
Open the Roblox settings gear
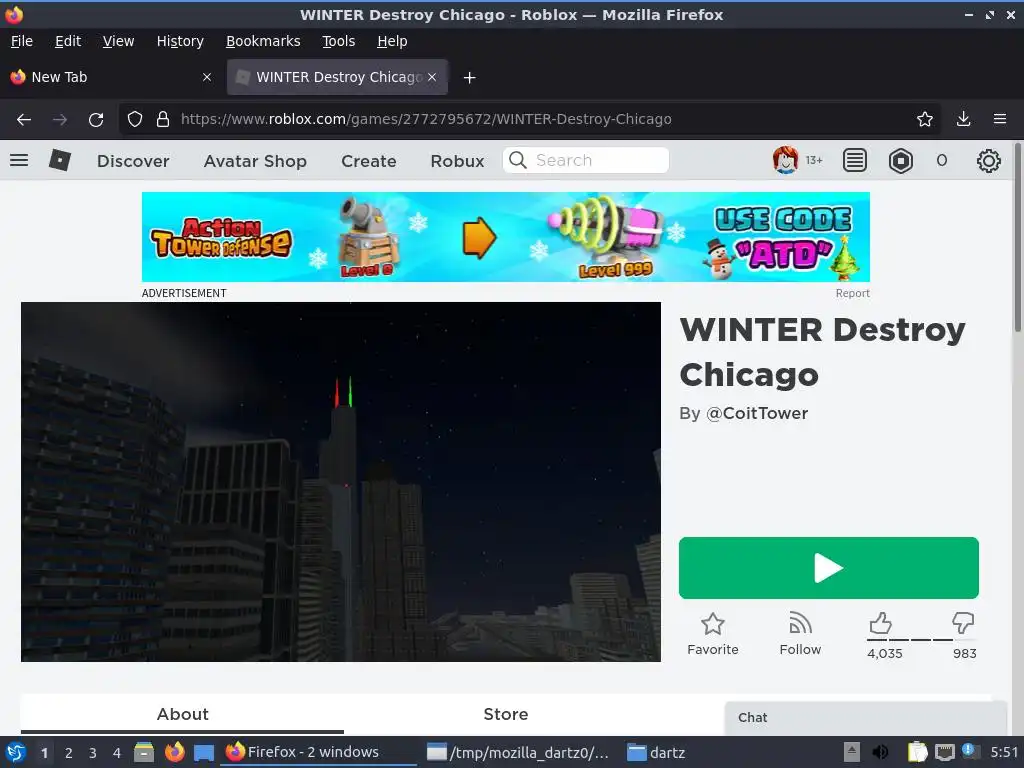click(989, 160)
